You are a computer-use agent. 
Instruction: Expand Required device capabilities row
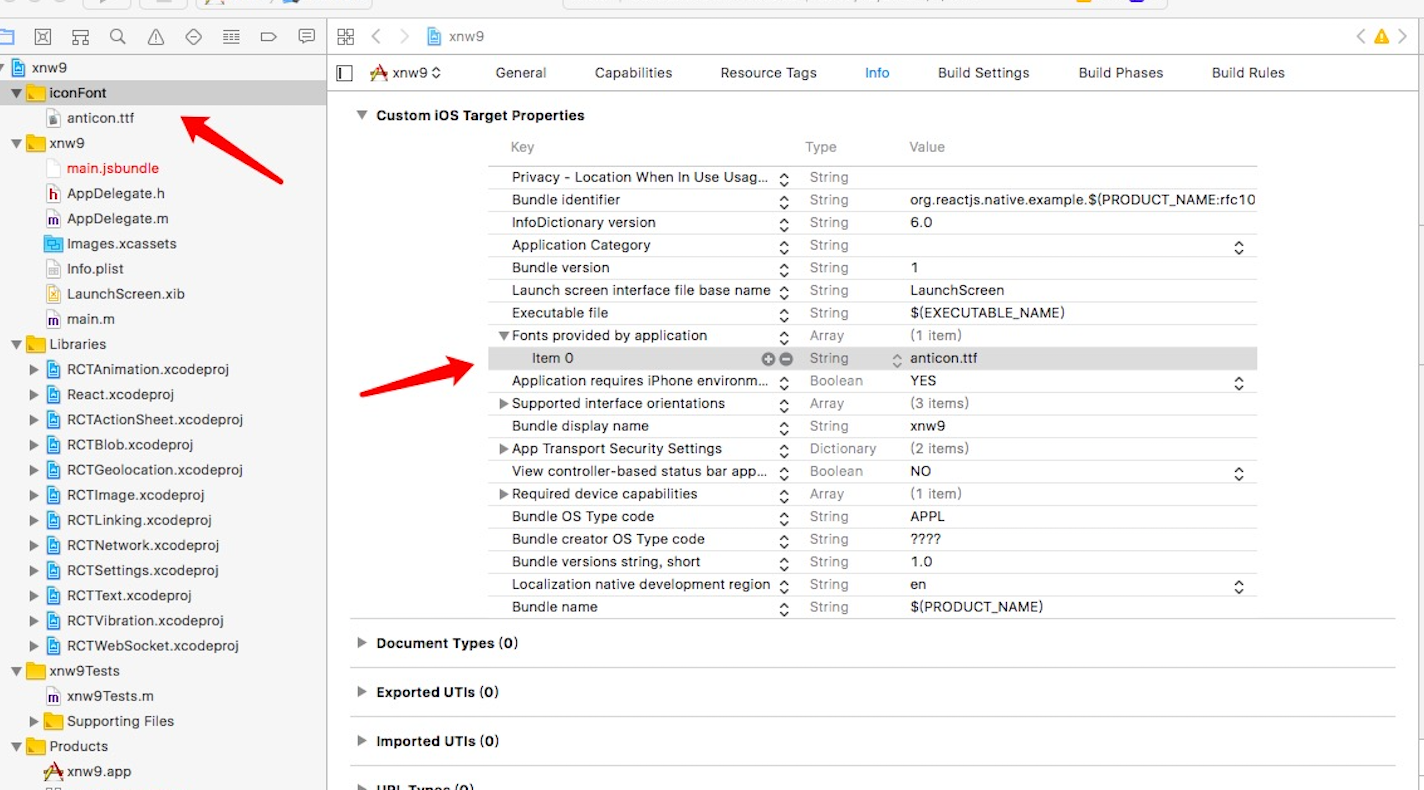[x=504, y=494]
